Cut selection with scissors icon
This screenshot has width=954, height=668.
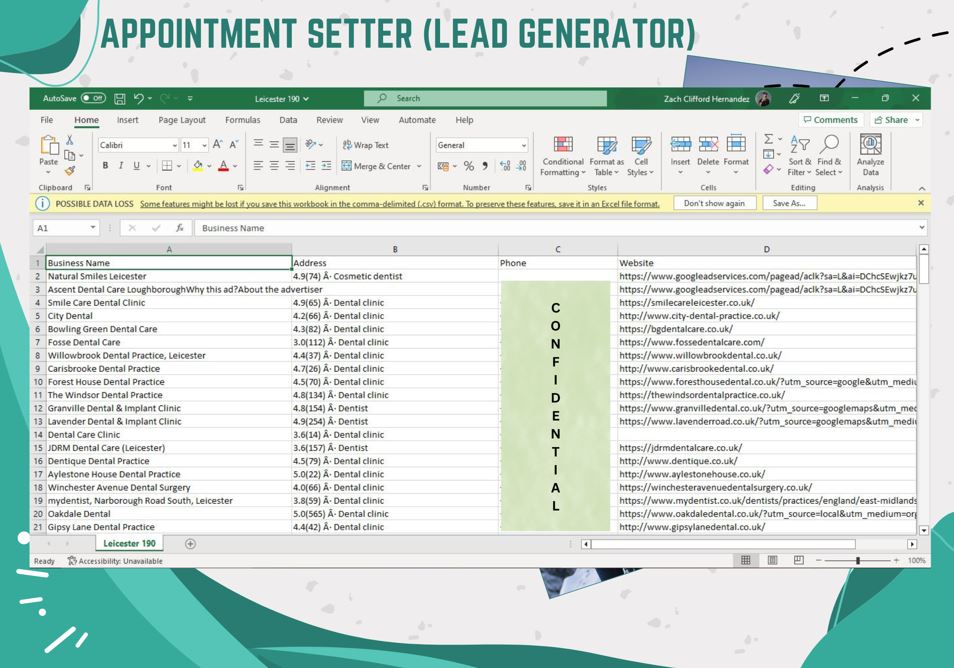[x=69, y=141]
